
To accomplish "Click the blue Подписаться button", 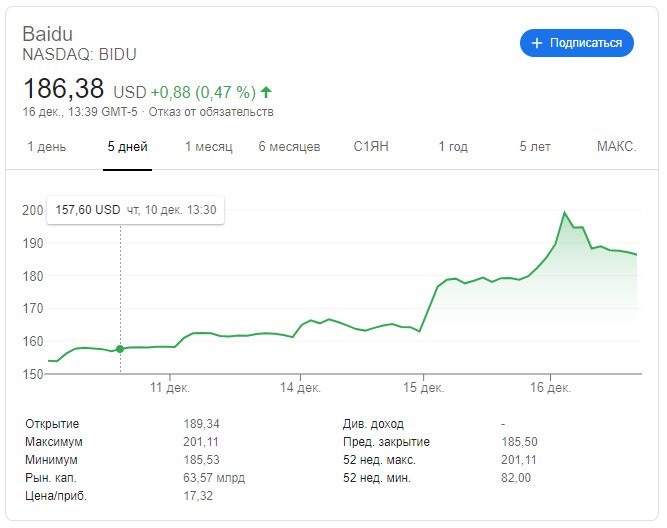I will pos(576,43).
